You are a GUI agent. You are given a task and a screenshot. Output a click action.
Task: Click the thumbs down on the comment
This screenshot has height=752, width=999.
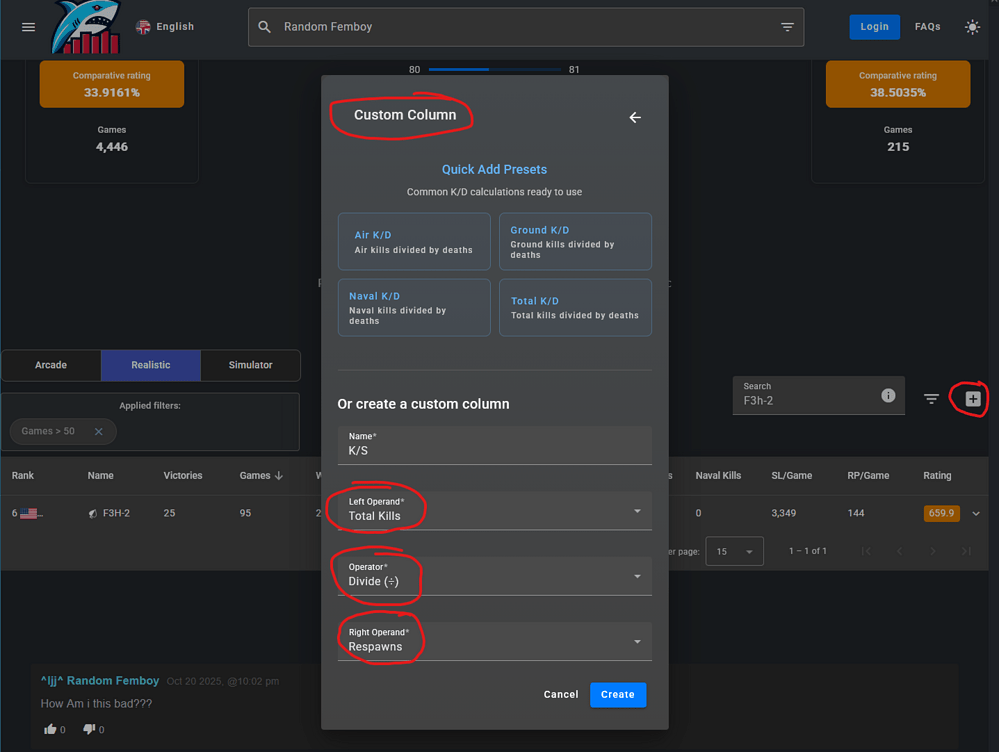89,729
